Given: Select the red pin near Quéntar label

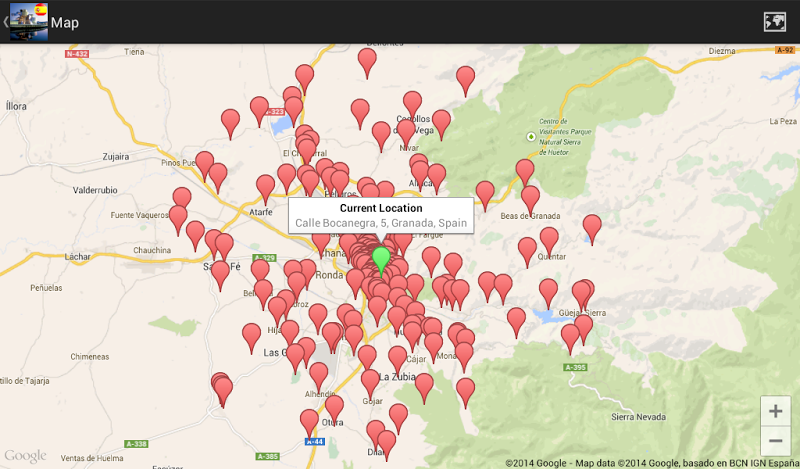Looking at the screenshot, I should point(549,241).
